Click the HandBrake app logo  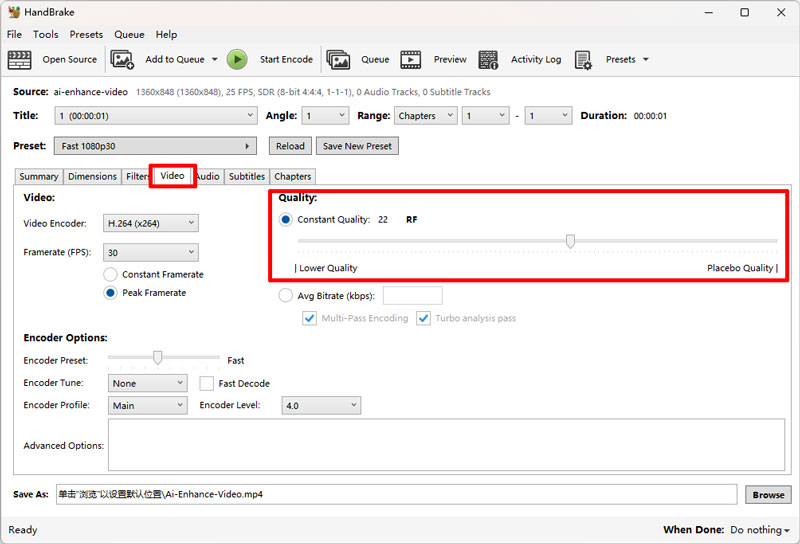coord(14,12)
